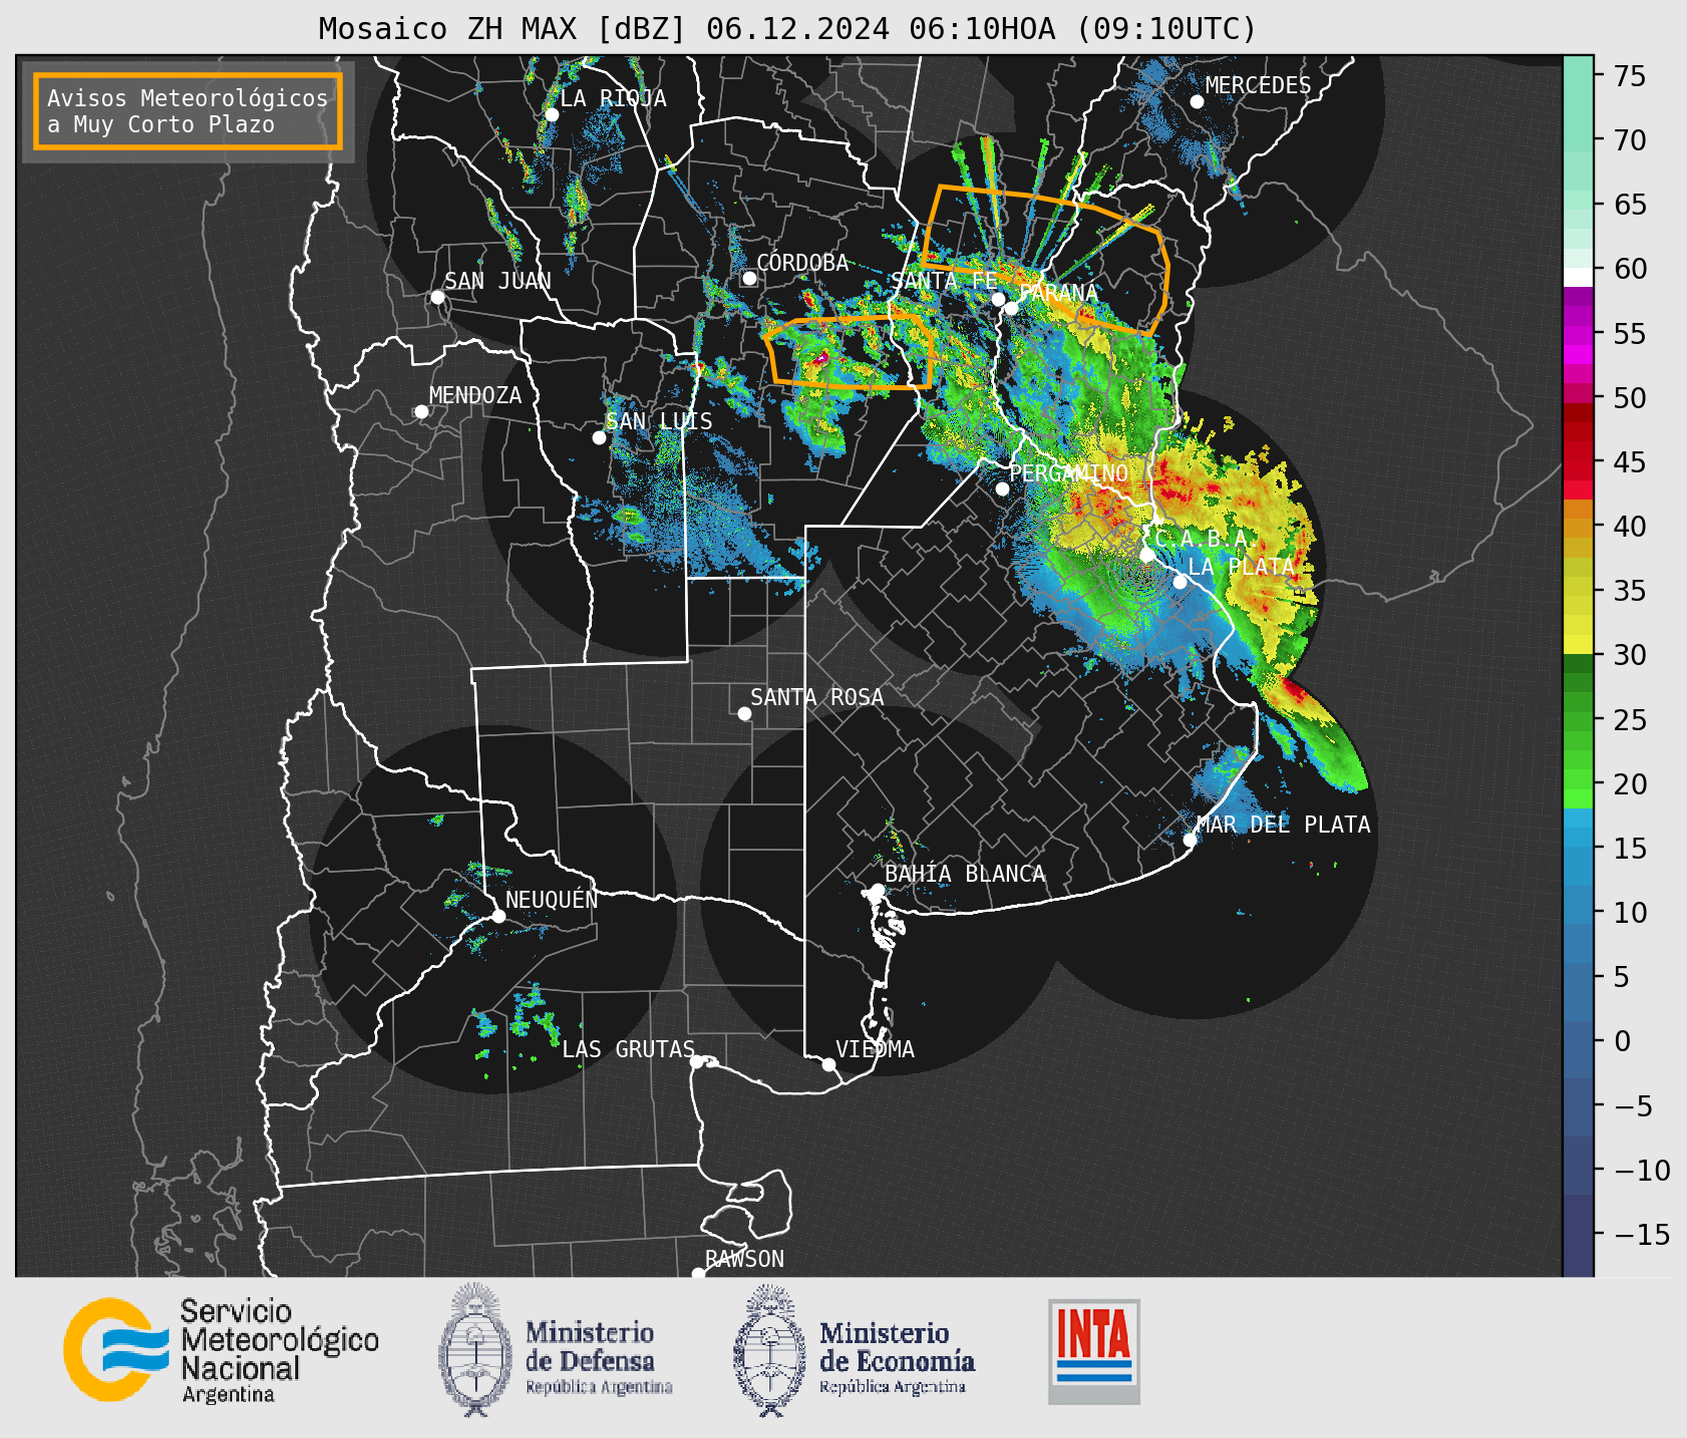Click the La Plata city marker
Viewport: 1687px width, 1438px height.
pyautogui.click(x=1180, y=582)
